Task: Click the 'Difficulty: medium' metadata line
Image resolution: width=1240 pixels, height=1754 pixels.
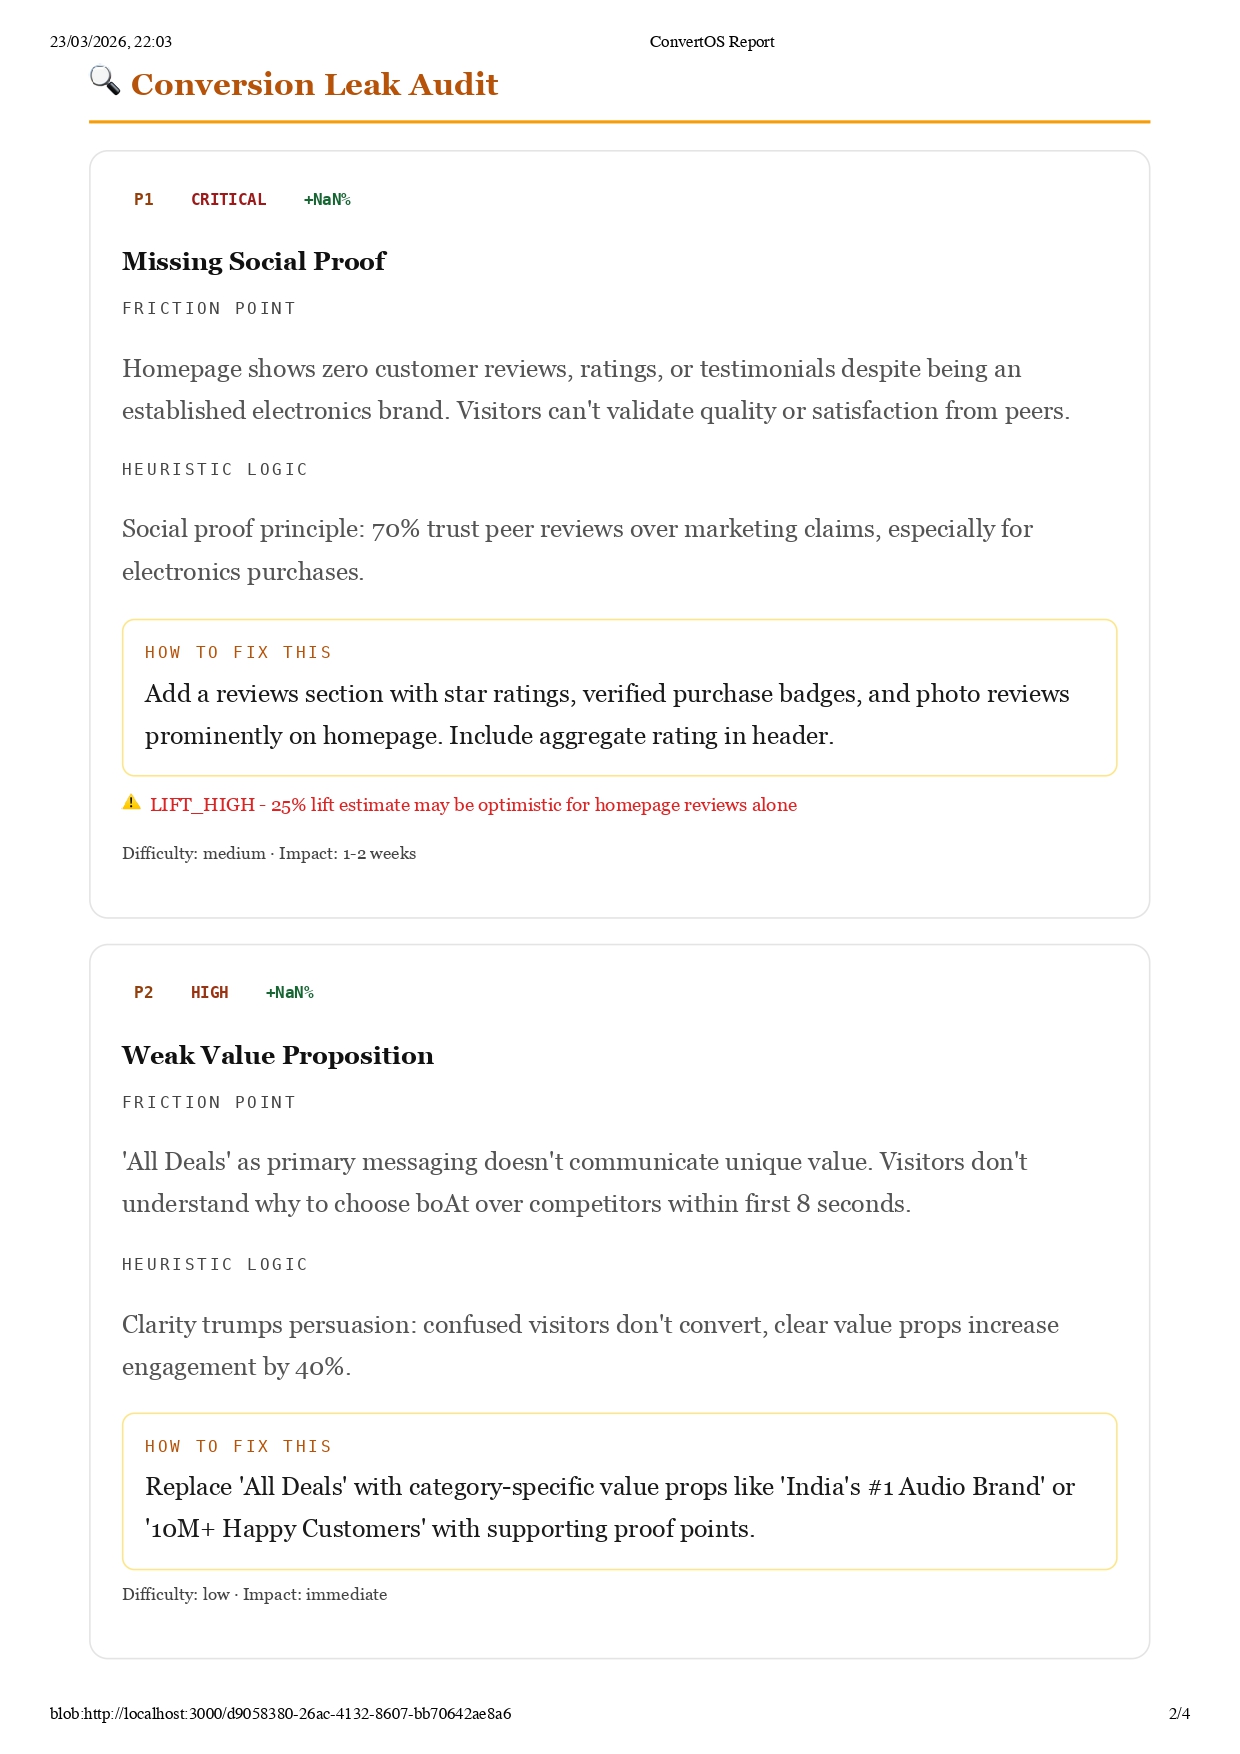Action: point(269,854)
